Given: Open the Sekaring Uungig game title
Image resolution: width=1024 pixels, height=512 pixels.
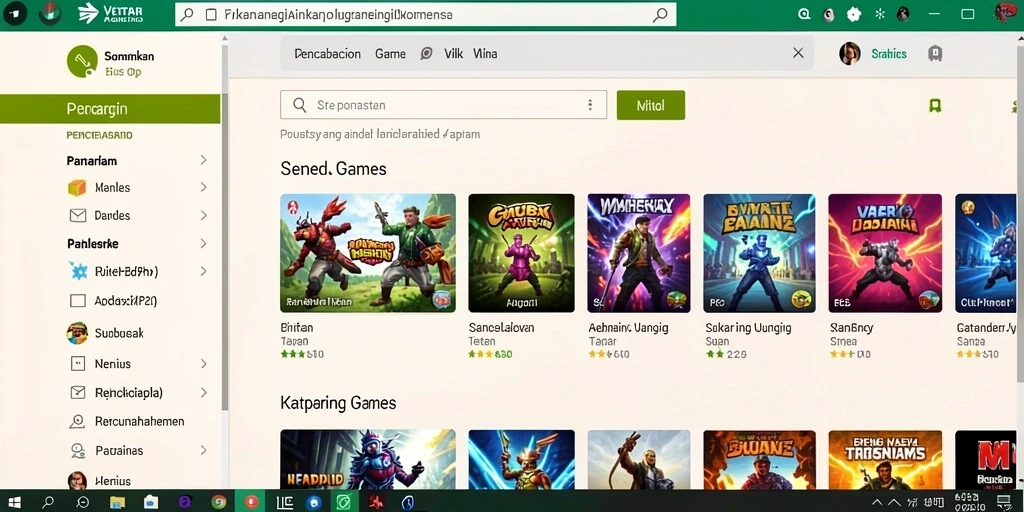Looking at the screenshot, I should pyautogui.click(x=748, y=328).
